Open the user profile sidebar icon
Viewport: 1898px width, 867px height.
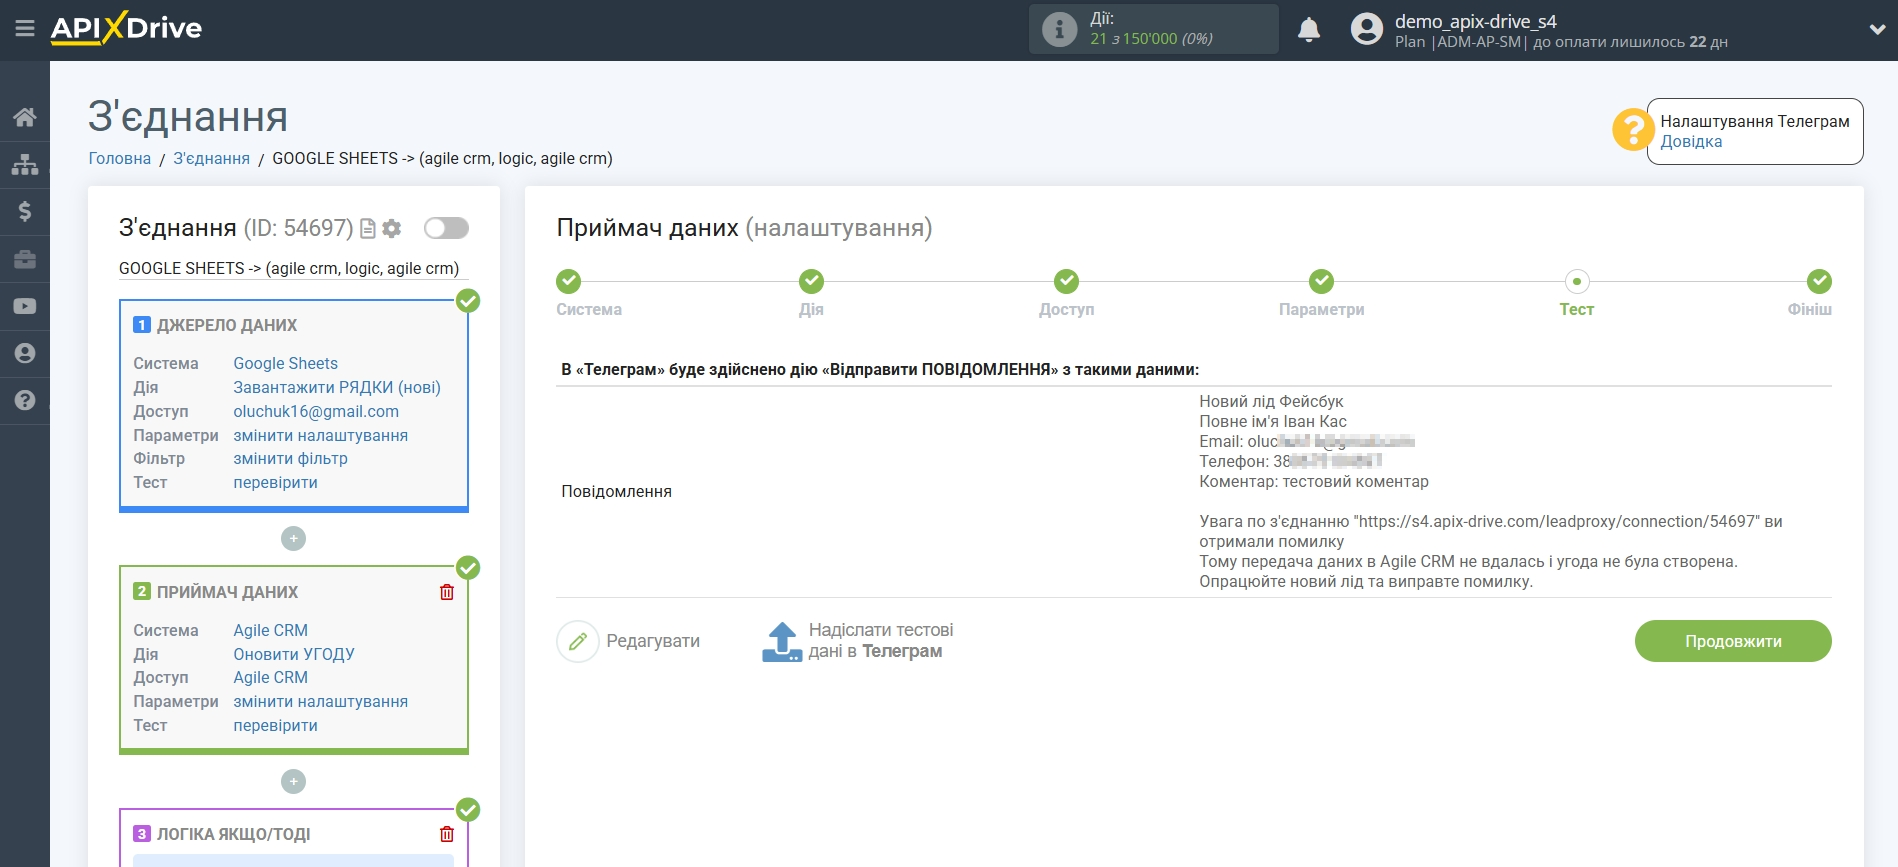(25, 353)
